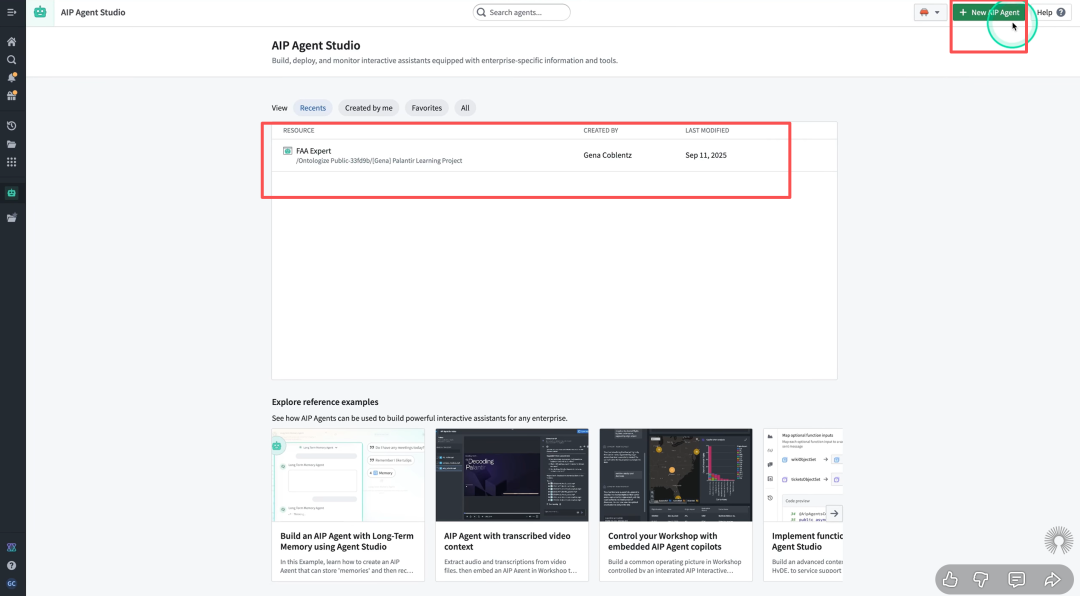Click AIP Agent with transcribed video context title
The height and width of the screenshot is (596, 1080).
(507, 541)
